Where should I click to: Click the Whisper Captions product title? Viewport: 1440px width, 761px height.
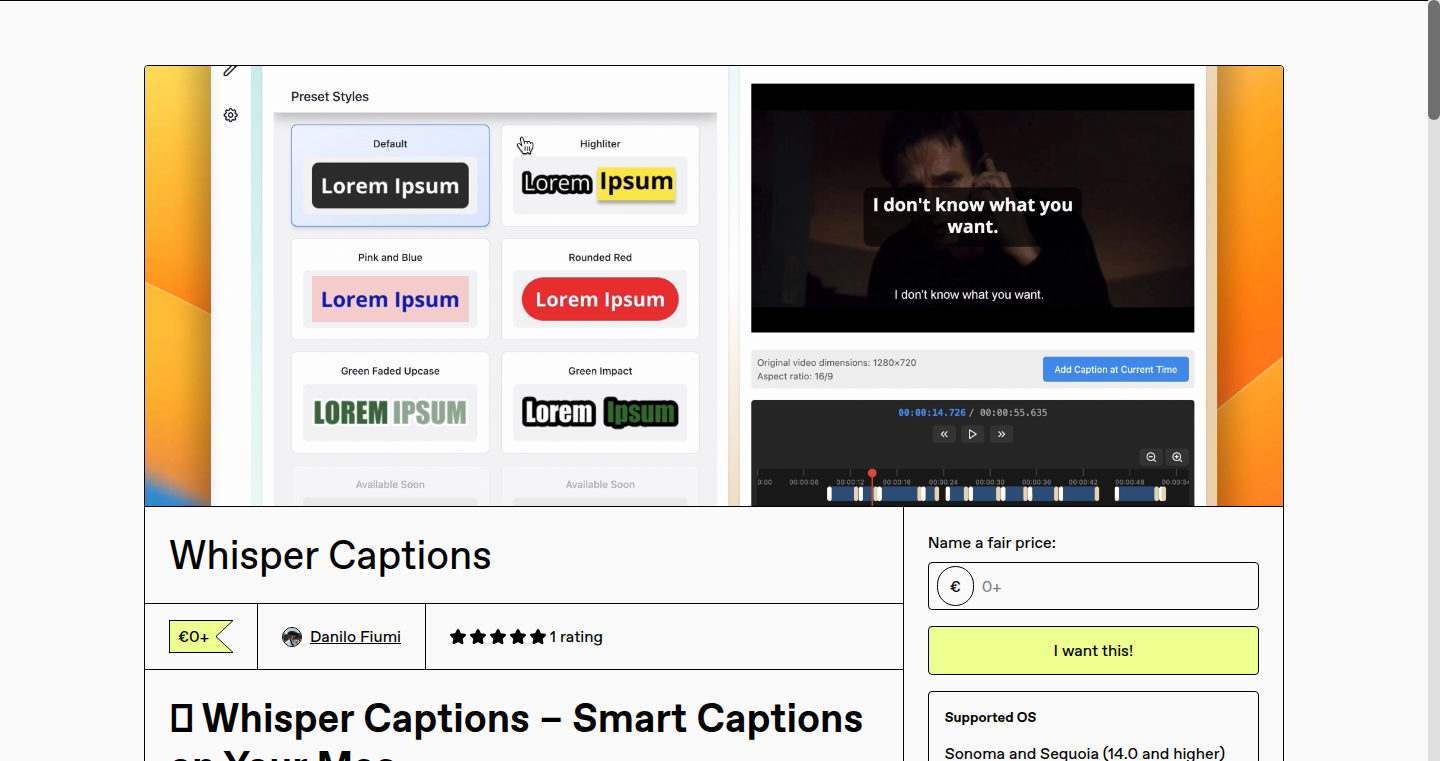pyautogui.click(x=330, y=555)
